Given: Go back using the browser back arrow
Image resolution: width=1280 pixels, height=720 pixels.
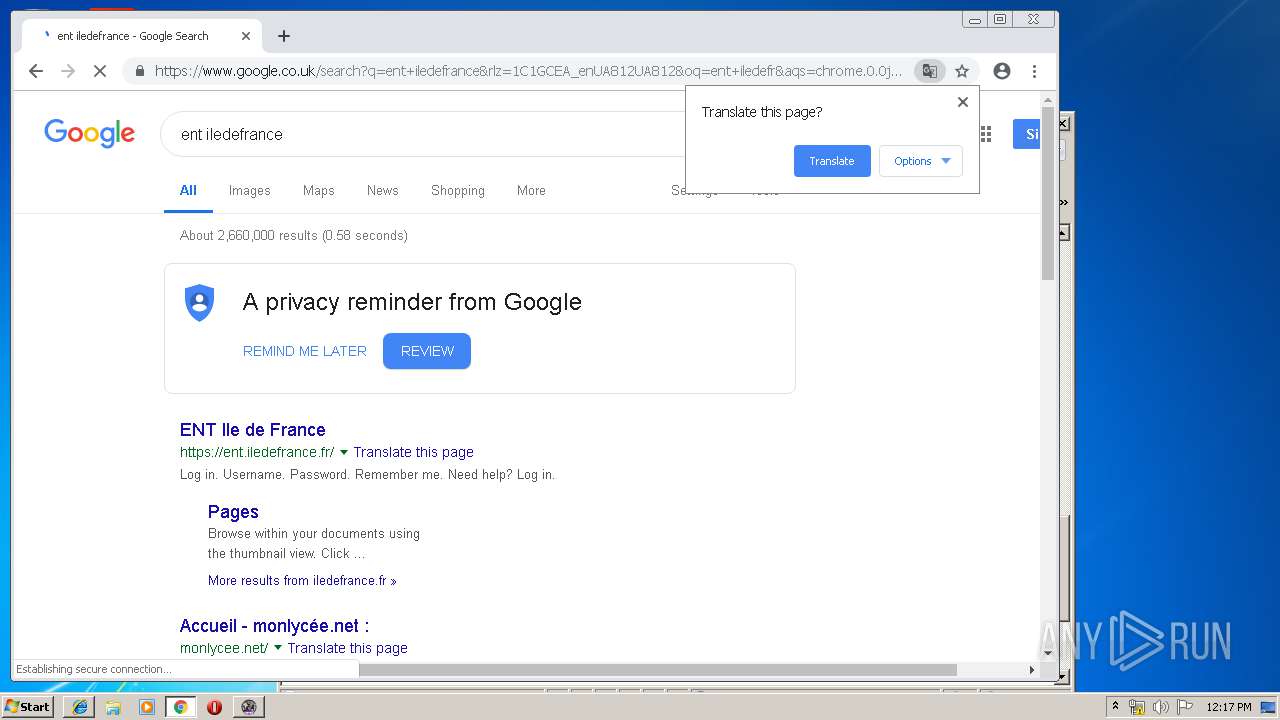Looking at the screenshot, I should [36, 71].
